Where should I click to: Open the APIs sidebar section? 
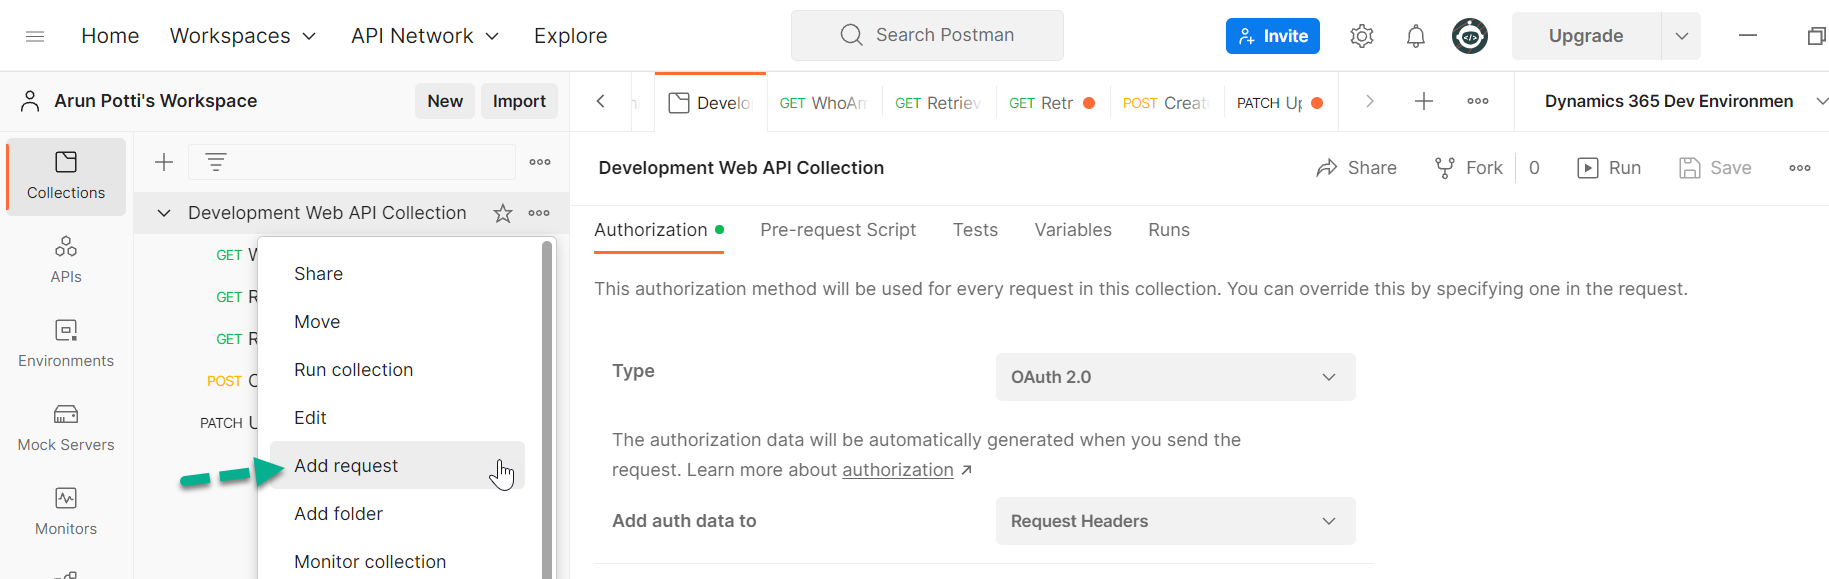point(66,259)
